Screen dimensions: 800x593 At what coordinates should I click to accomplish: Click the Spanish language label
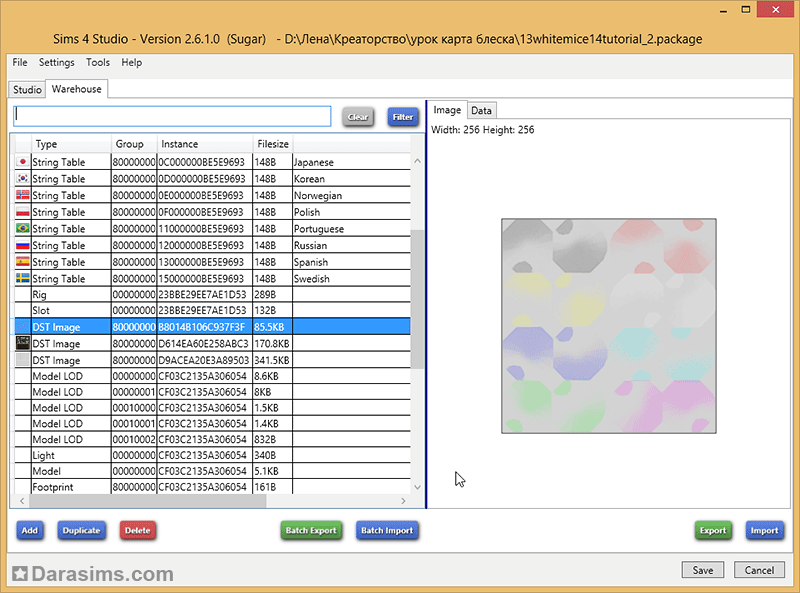tap(311, 262)
